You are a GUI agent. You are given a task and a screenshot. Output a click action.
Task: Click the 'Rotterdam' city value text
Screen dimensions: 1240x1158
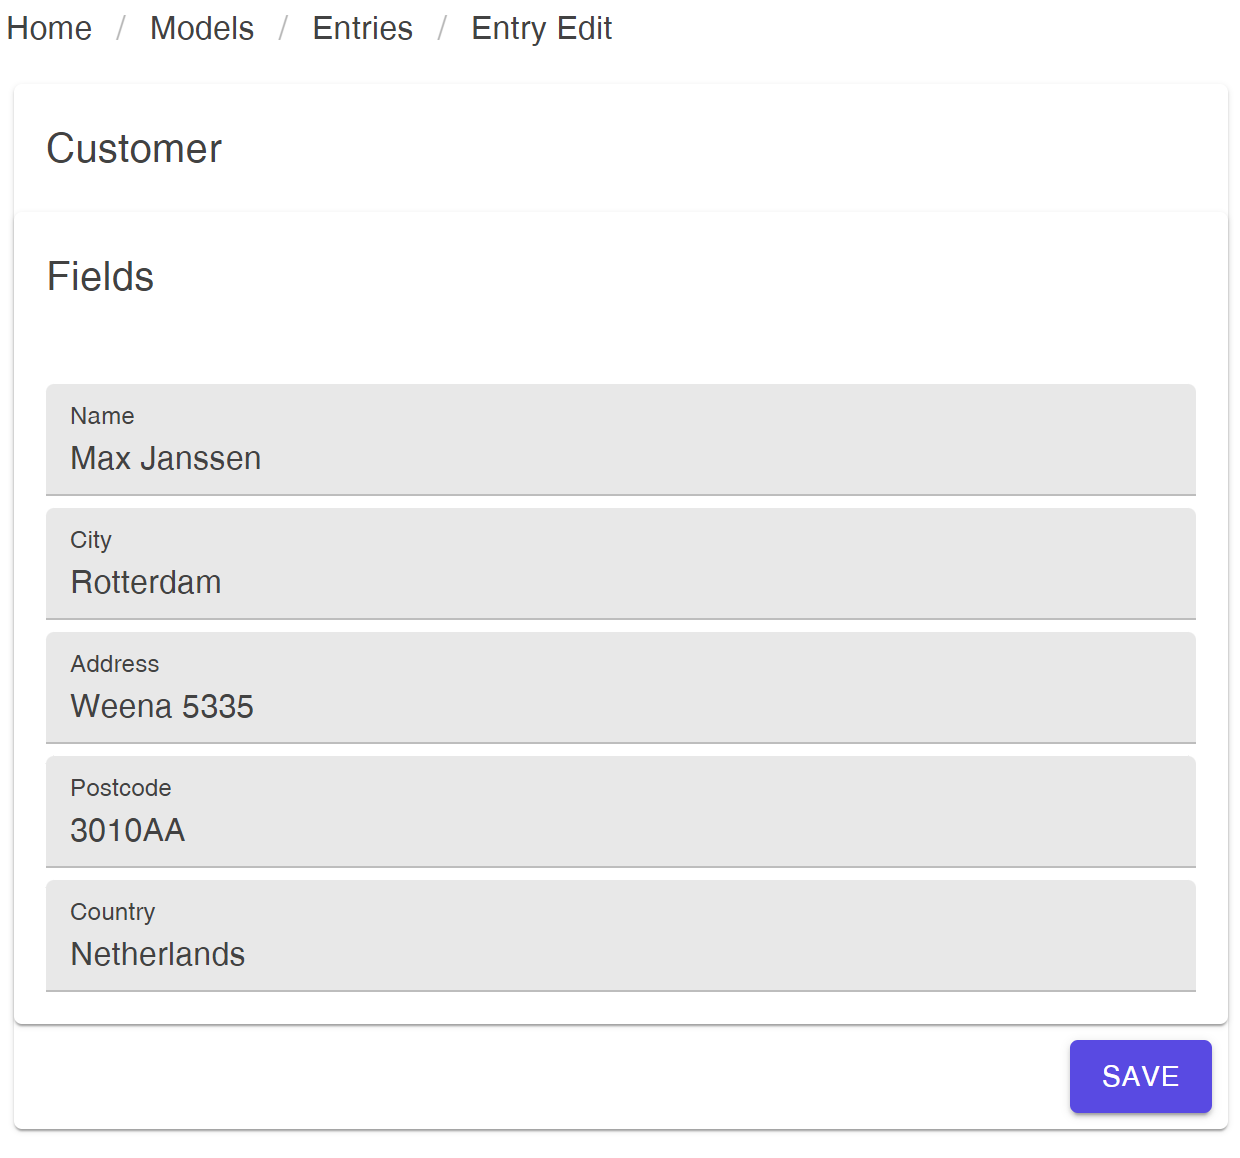point(146,582)
